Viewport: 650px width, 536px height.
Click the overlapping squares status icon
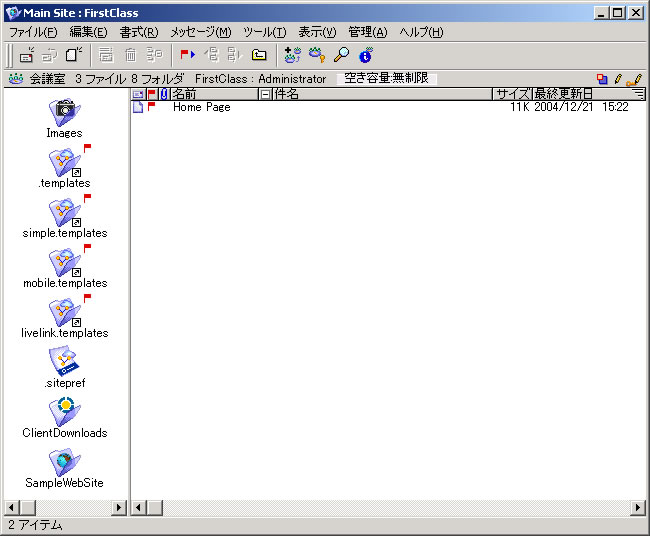pos(602,79)
